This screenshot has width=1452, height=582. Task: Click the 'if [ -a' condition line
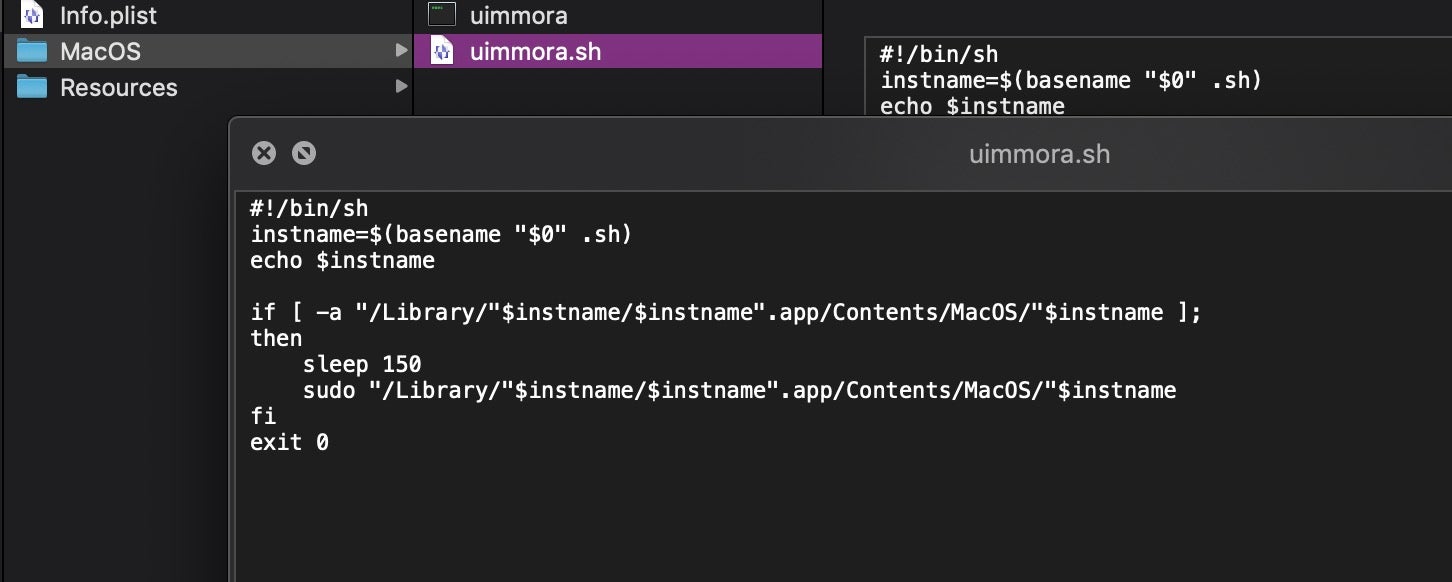[725, 312]
